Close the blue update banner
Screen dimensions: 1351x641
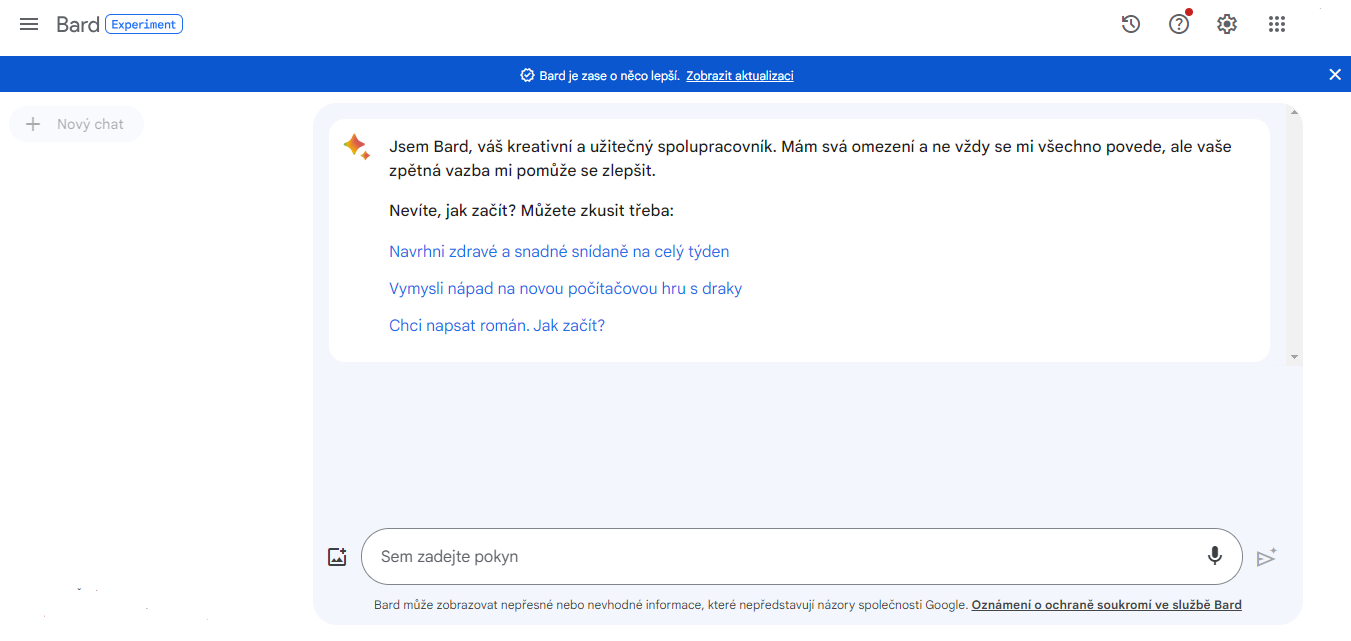click(1334, 74)
